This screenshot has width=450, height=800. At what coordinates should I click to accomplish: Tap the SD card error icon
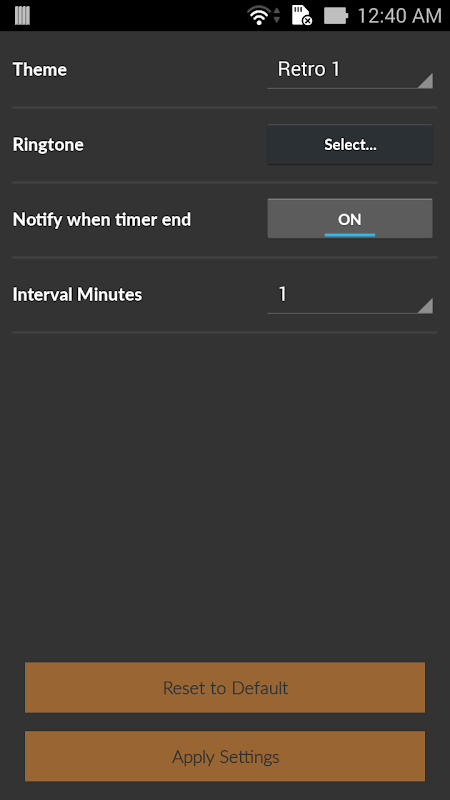pos(302,15)
